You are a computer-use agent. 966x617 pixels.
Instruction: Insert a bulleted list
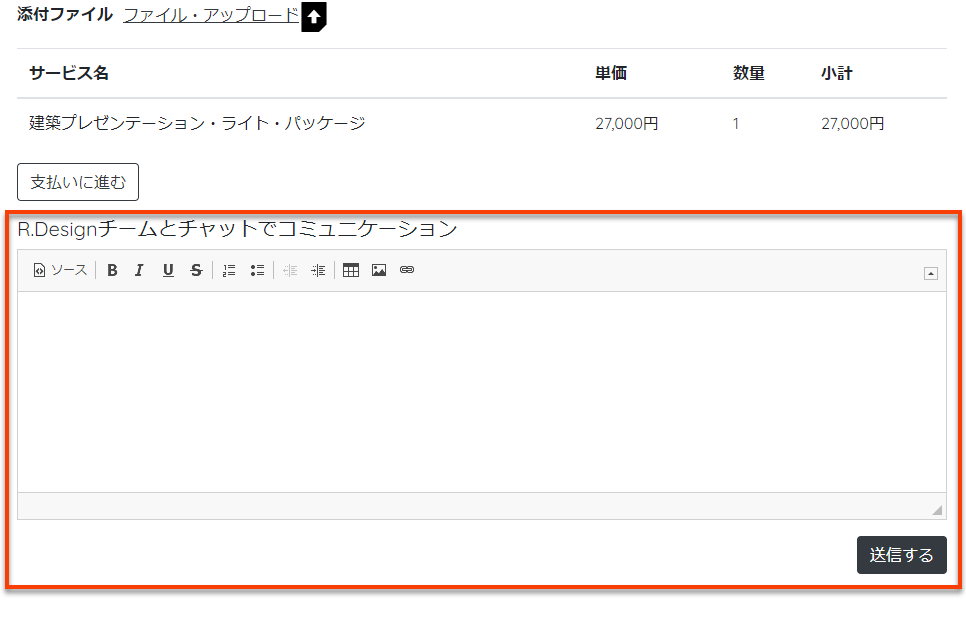257,270
